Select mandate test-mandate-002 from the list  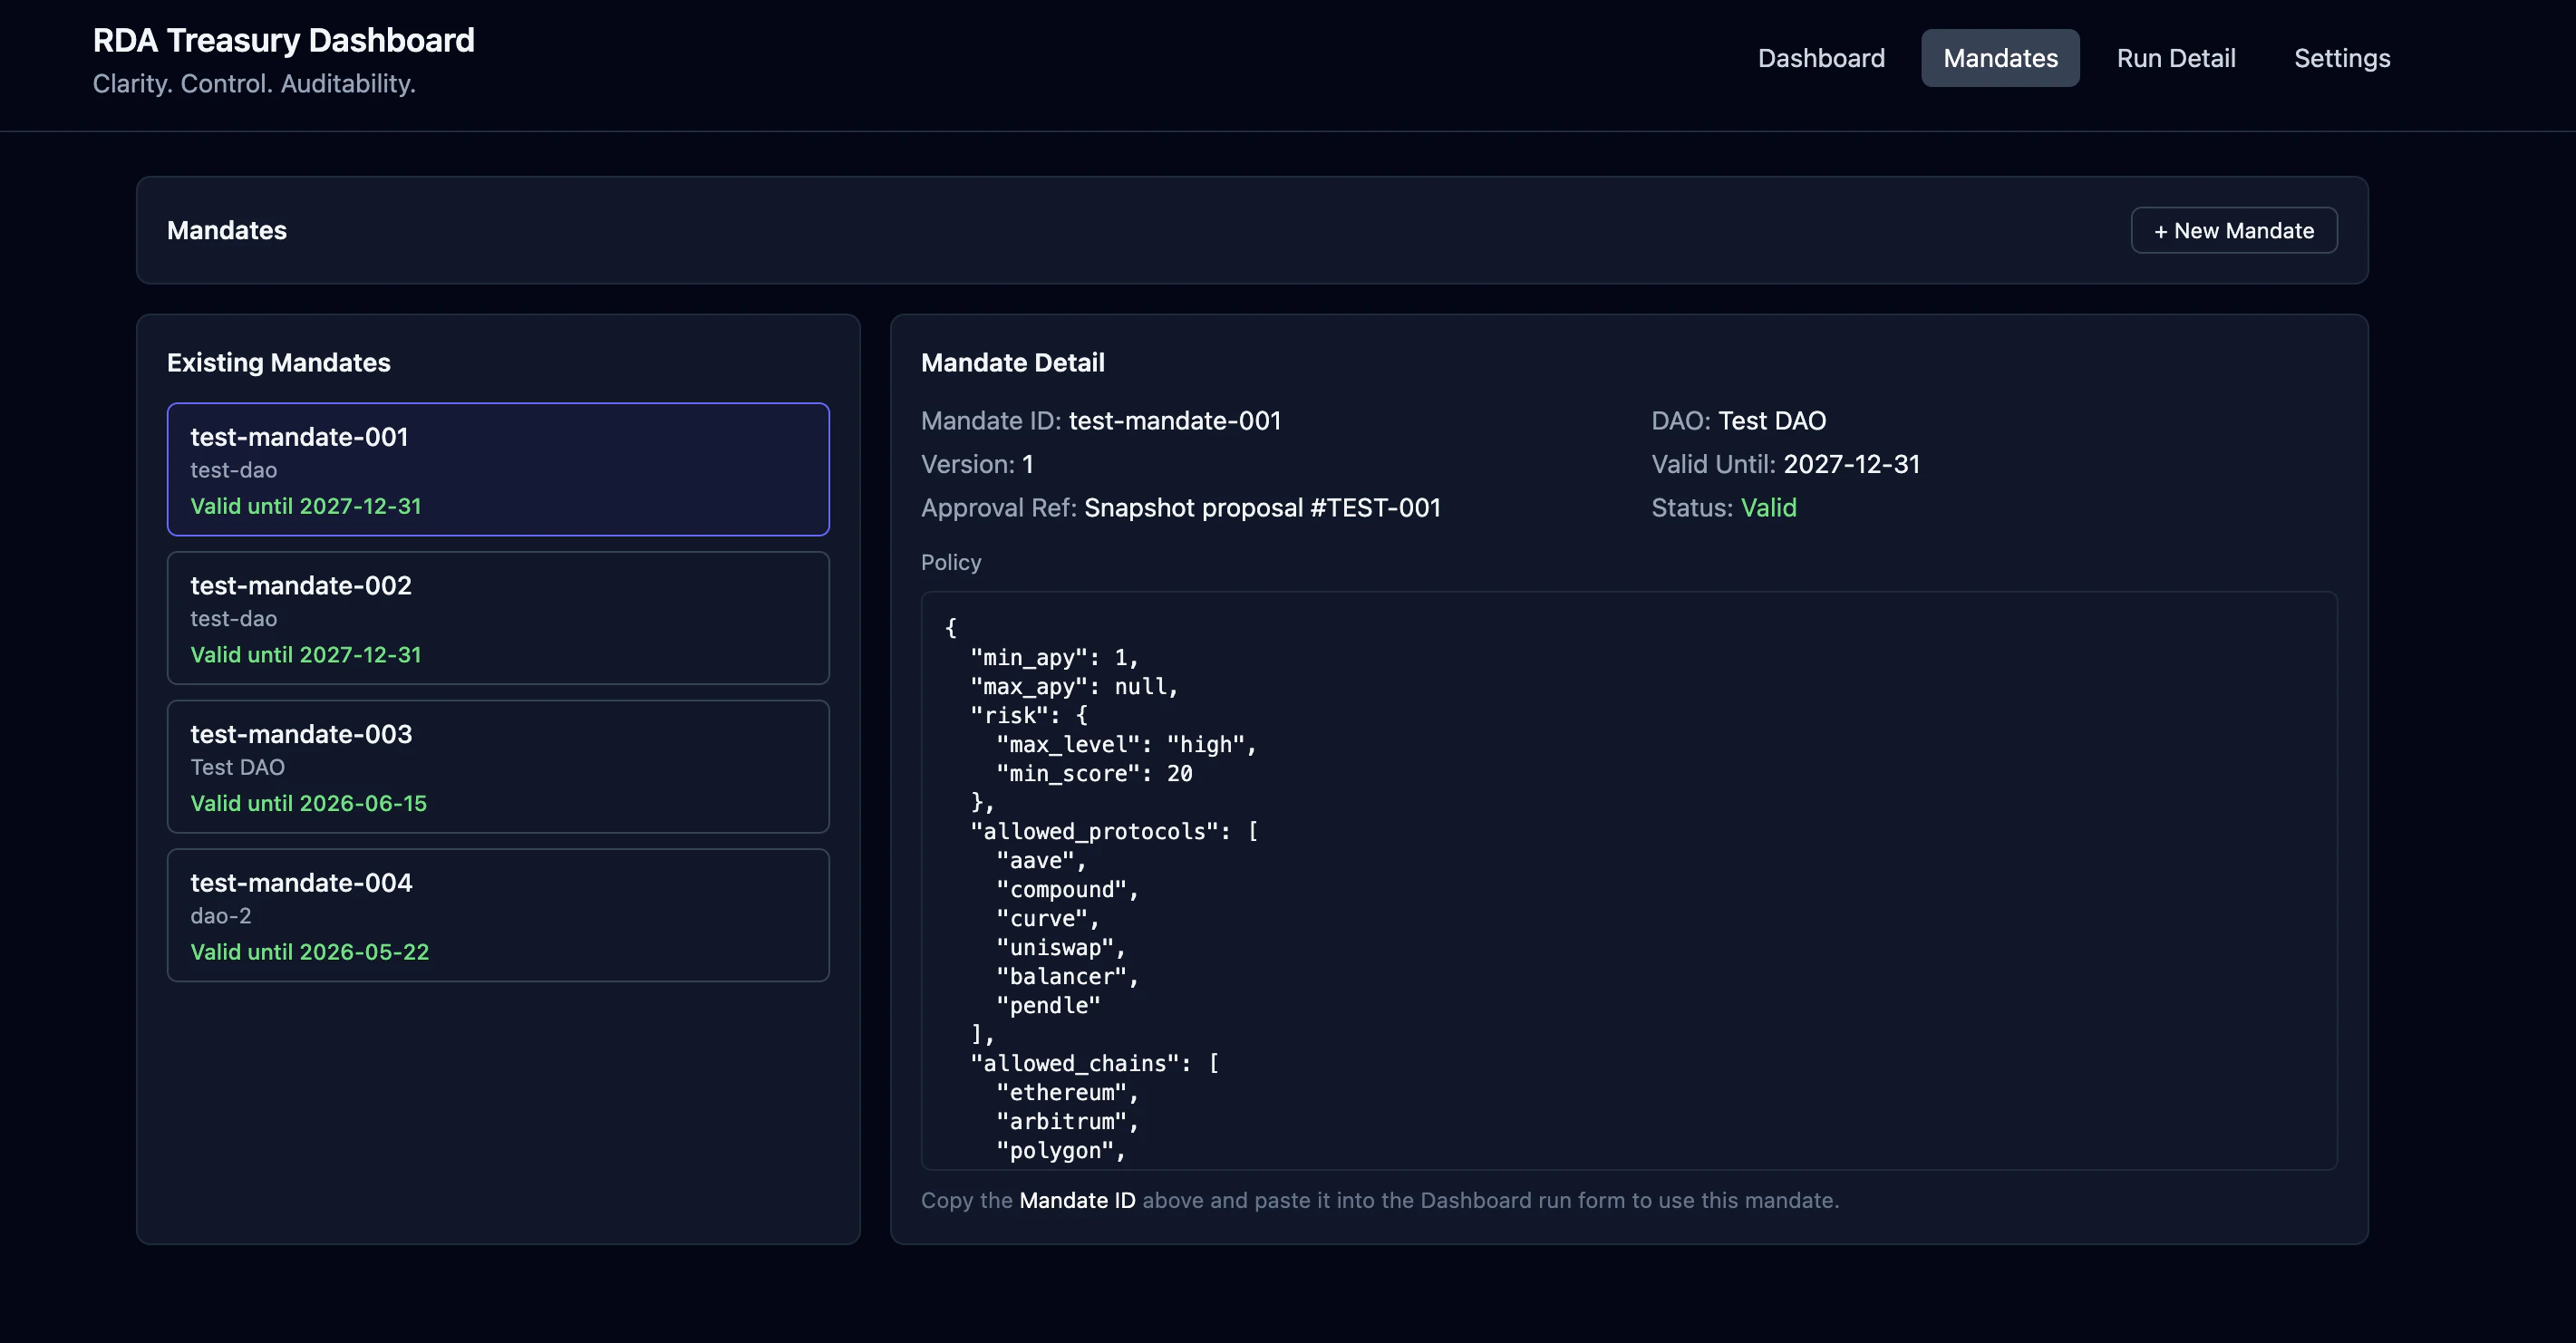tap(497, 618)
